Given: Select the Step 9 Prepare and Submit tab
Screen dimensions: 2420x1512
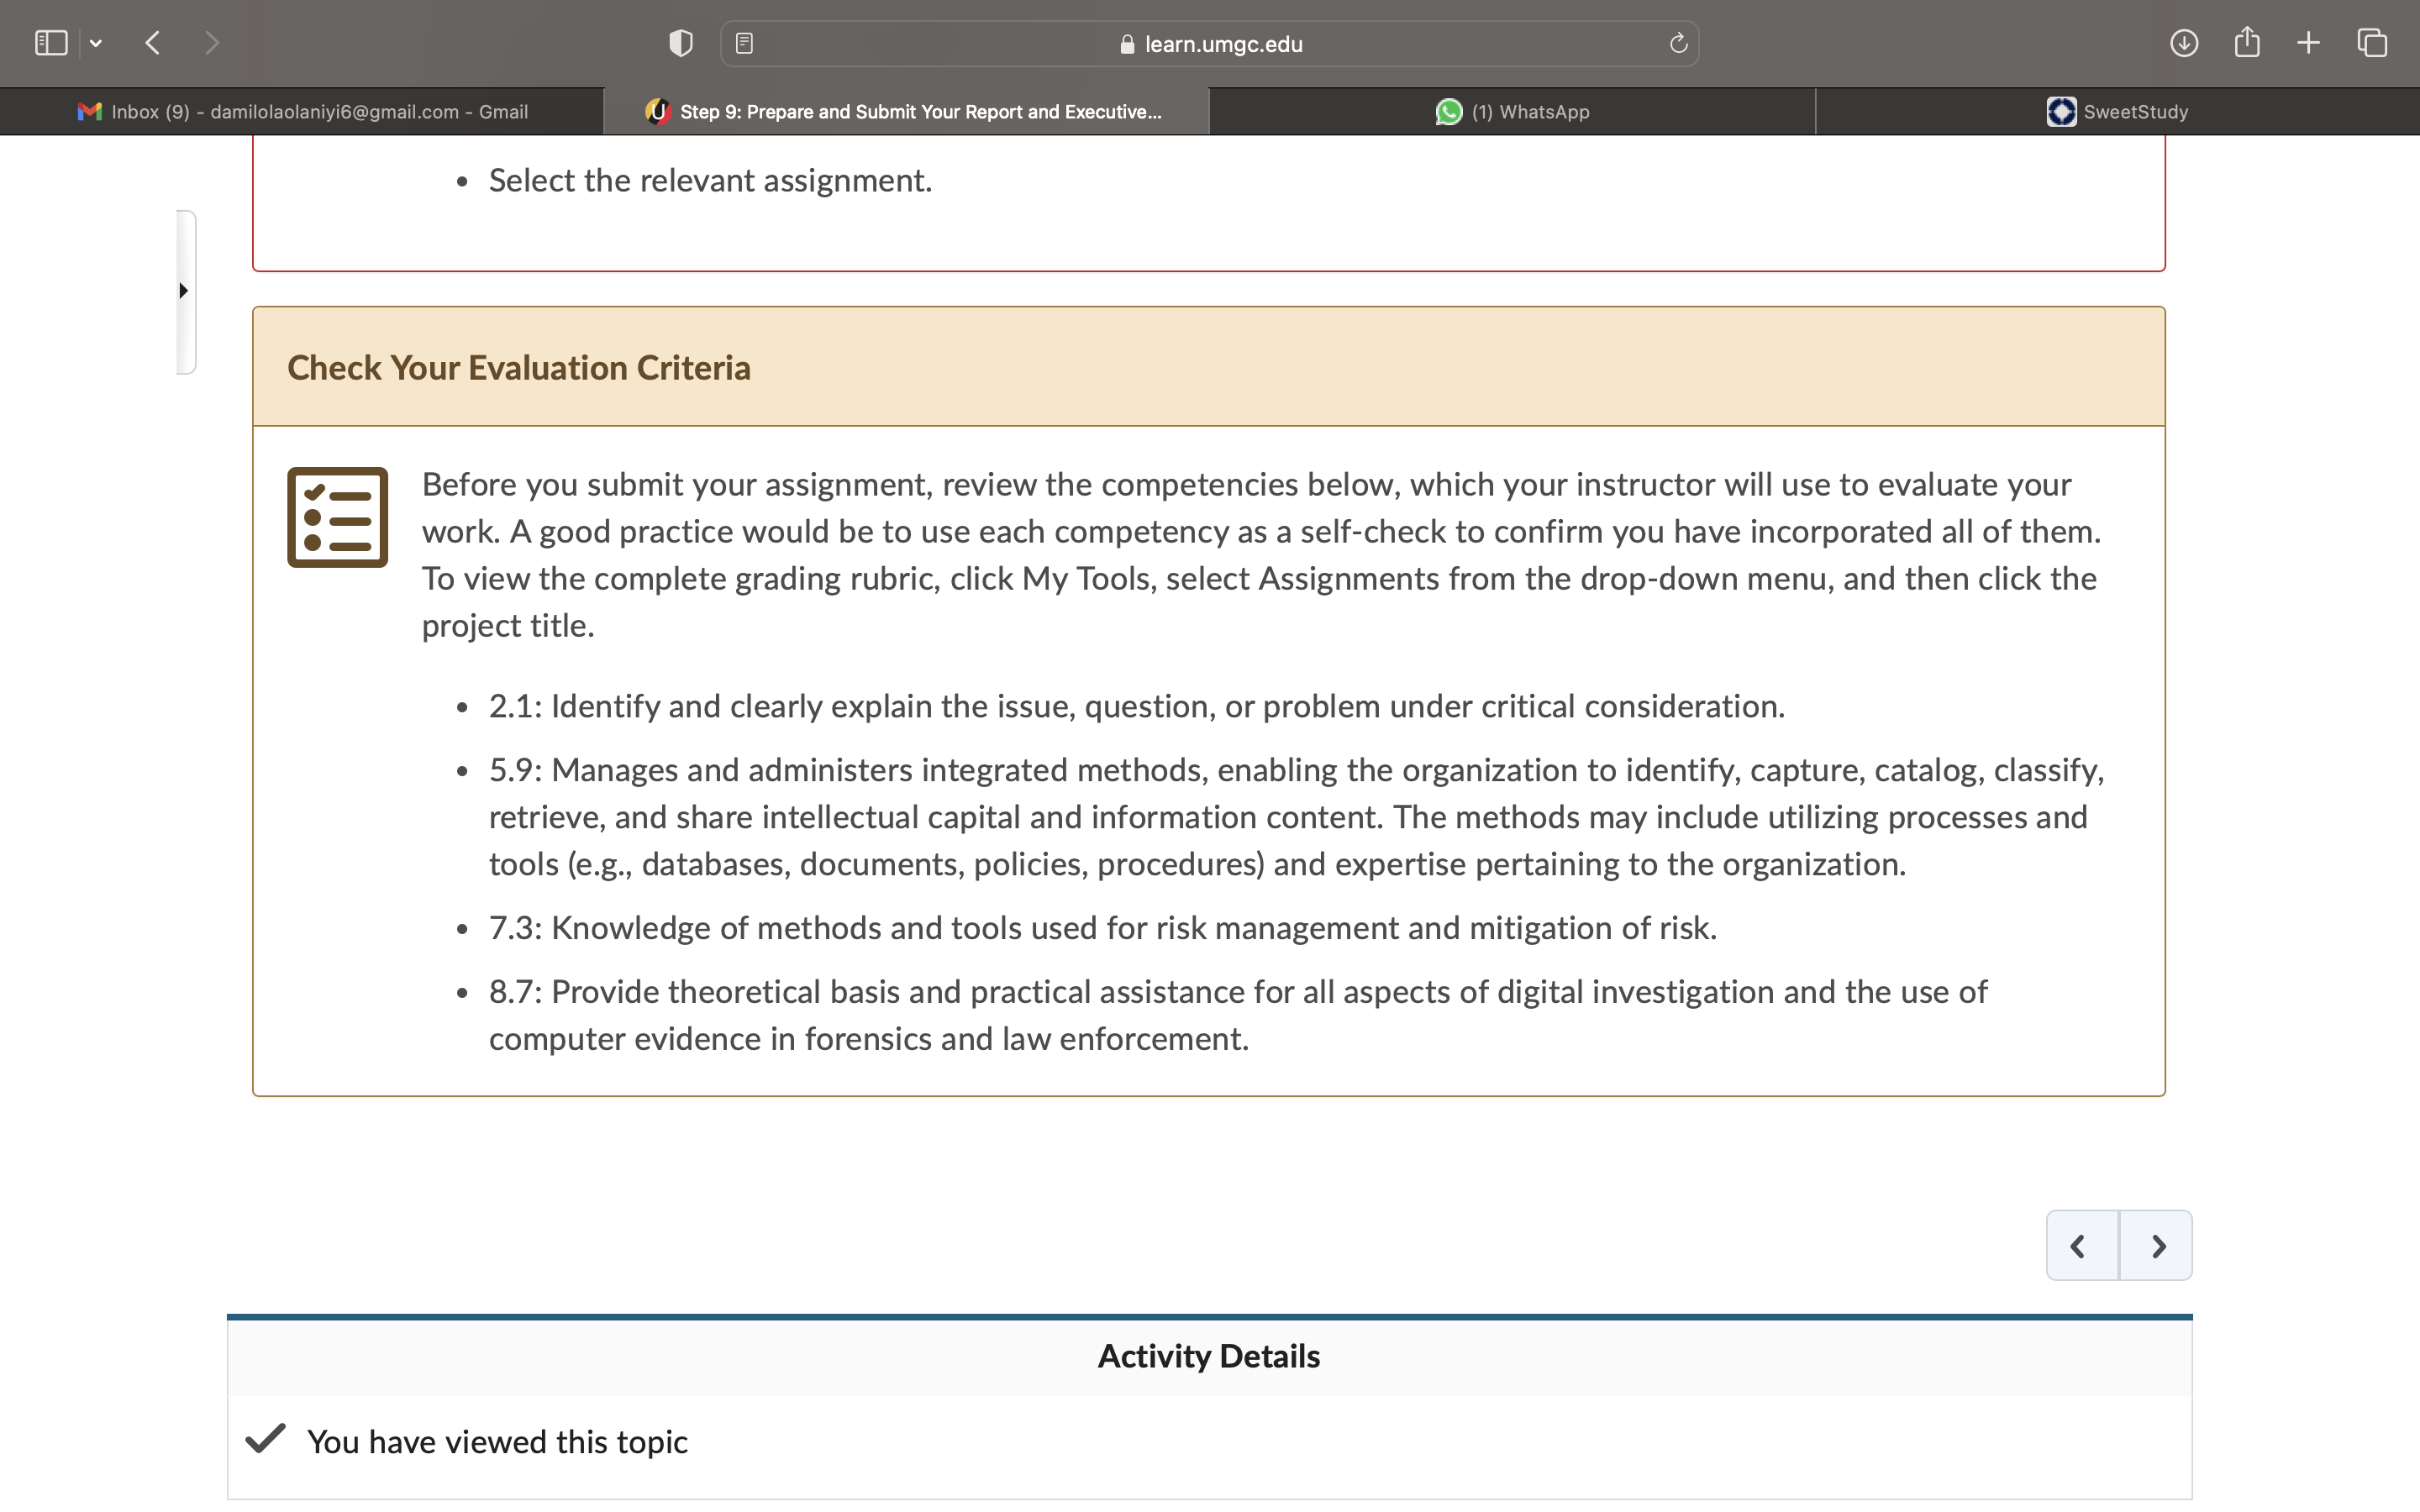Looking at the screenshot, I should (x=906, y=112).
